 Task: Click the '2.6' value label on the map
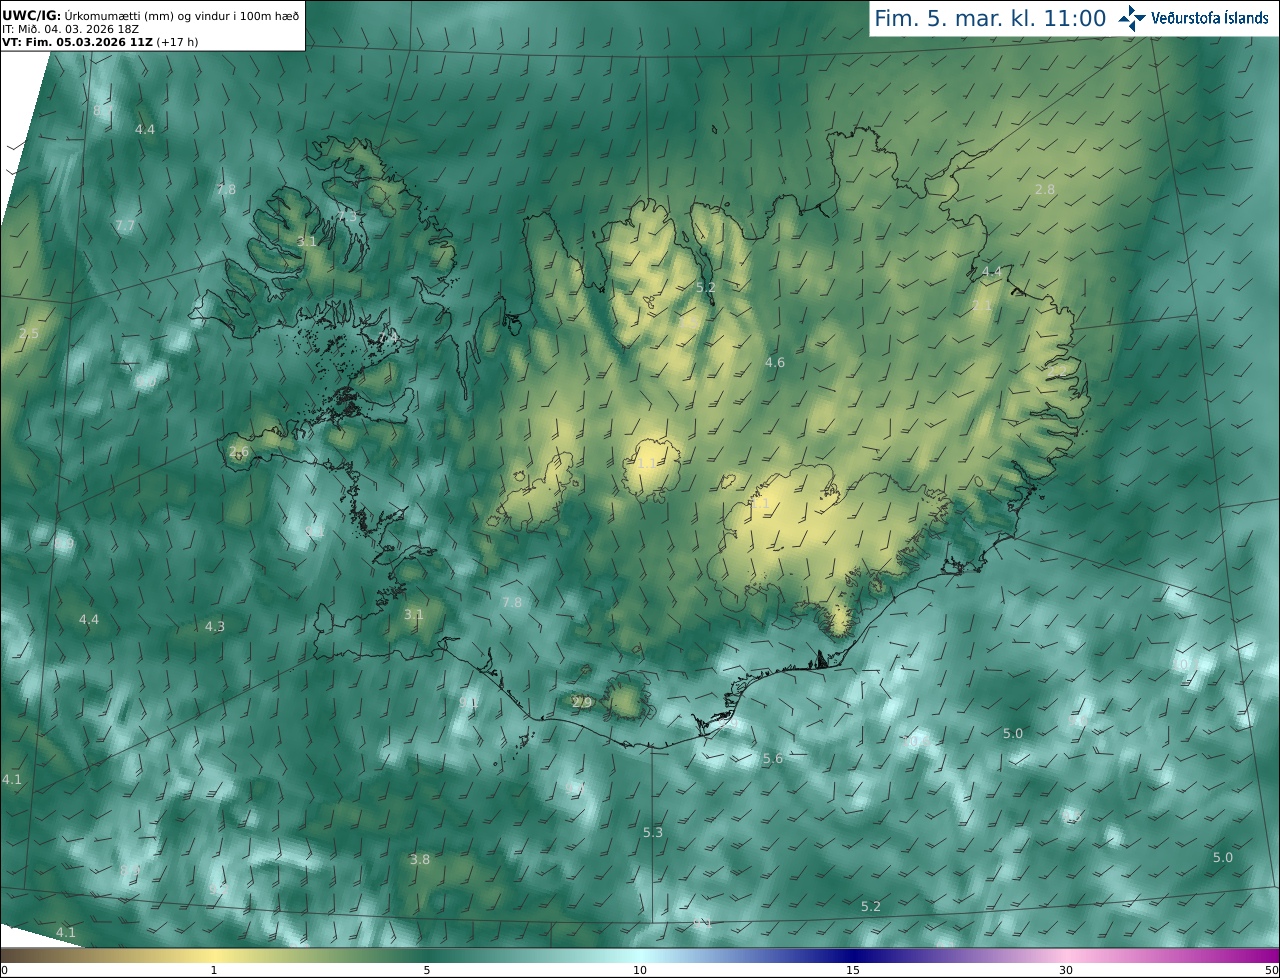pyautogui.click(x=239, y=452)
